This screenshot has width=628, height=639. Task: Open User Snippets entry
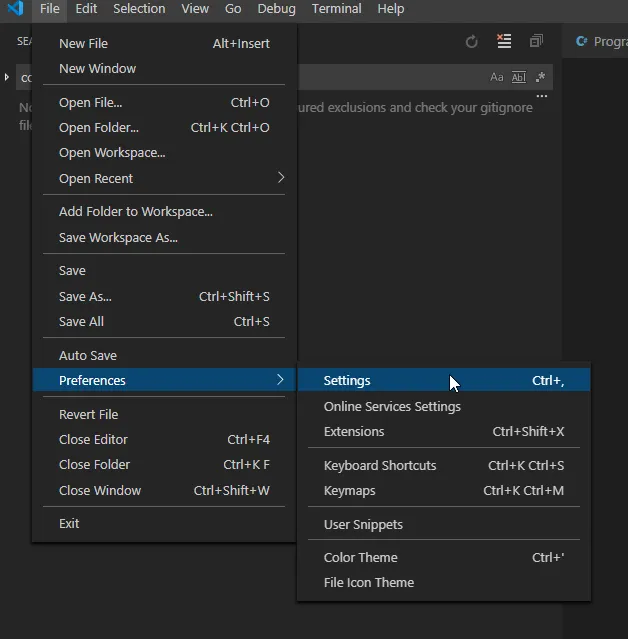point(444,524)
